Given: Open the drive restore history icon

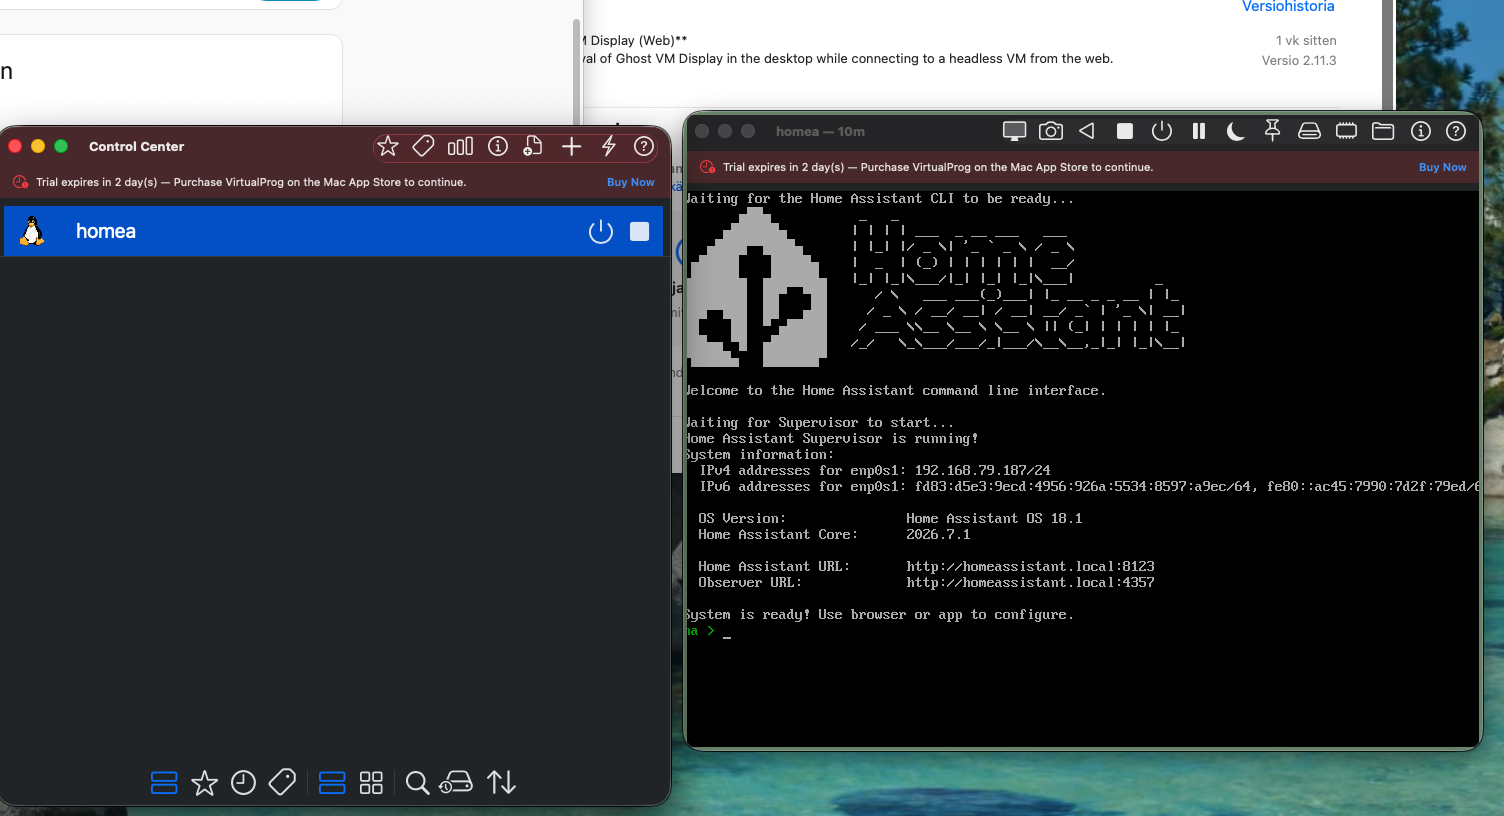Looking at the screenshot, I should (x=456, y=782).
